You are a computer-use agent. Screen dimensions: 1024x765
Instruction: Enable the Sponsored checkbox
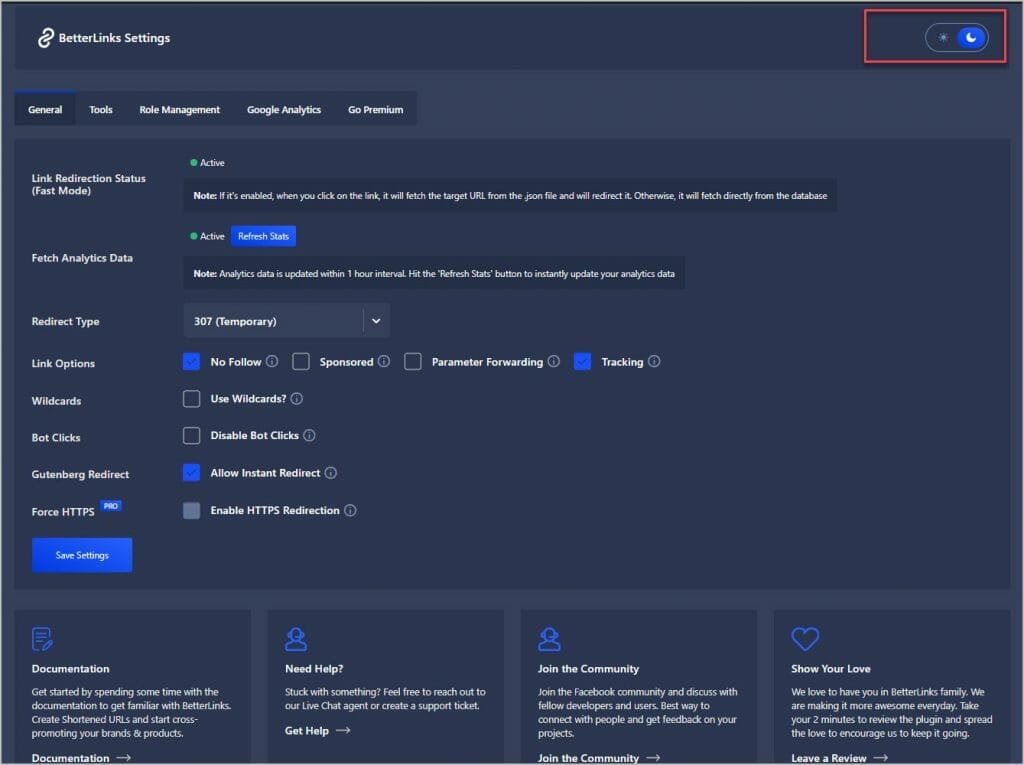pos(301,361)
